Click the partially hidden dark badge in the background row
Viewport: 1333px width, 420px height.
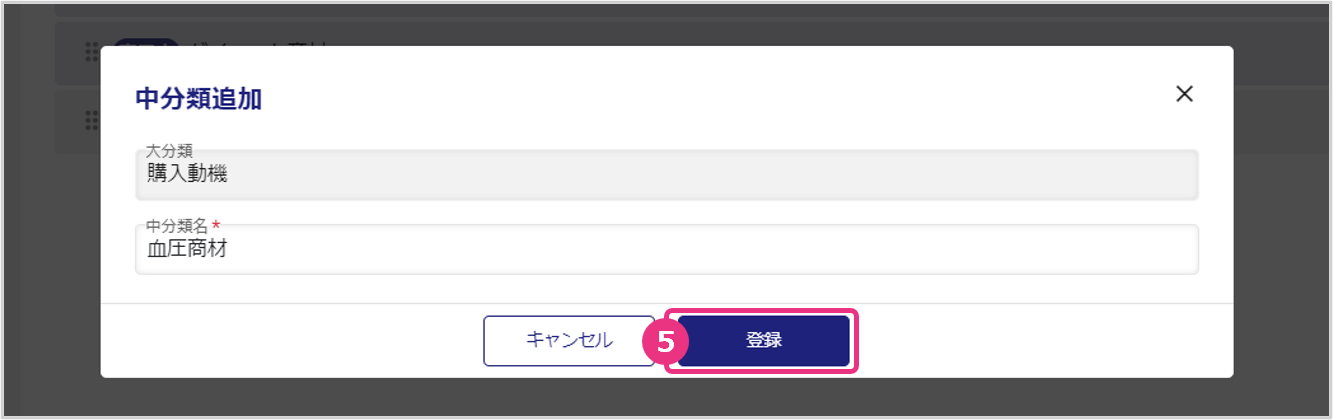(x=145, y=42)
